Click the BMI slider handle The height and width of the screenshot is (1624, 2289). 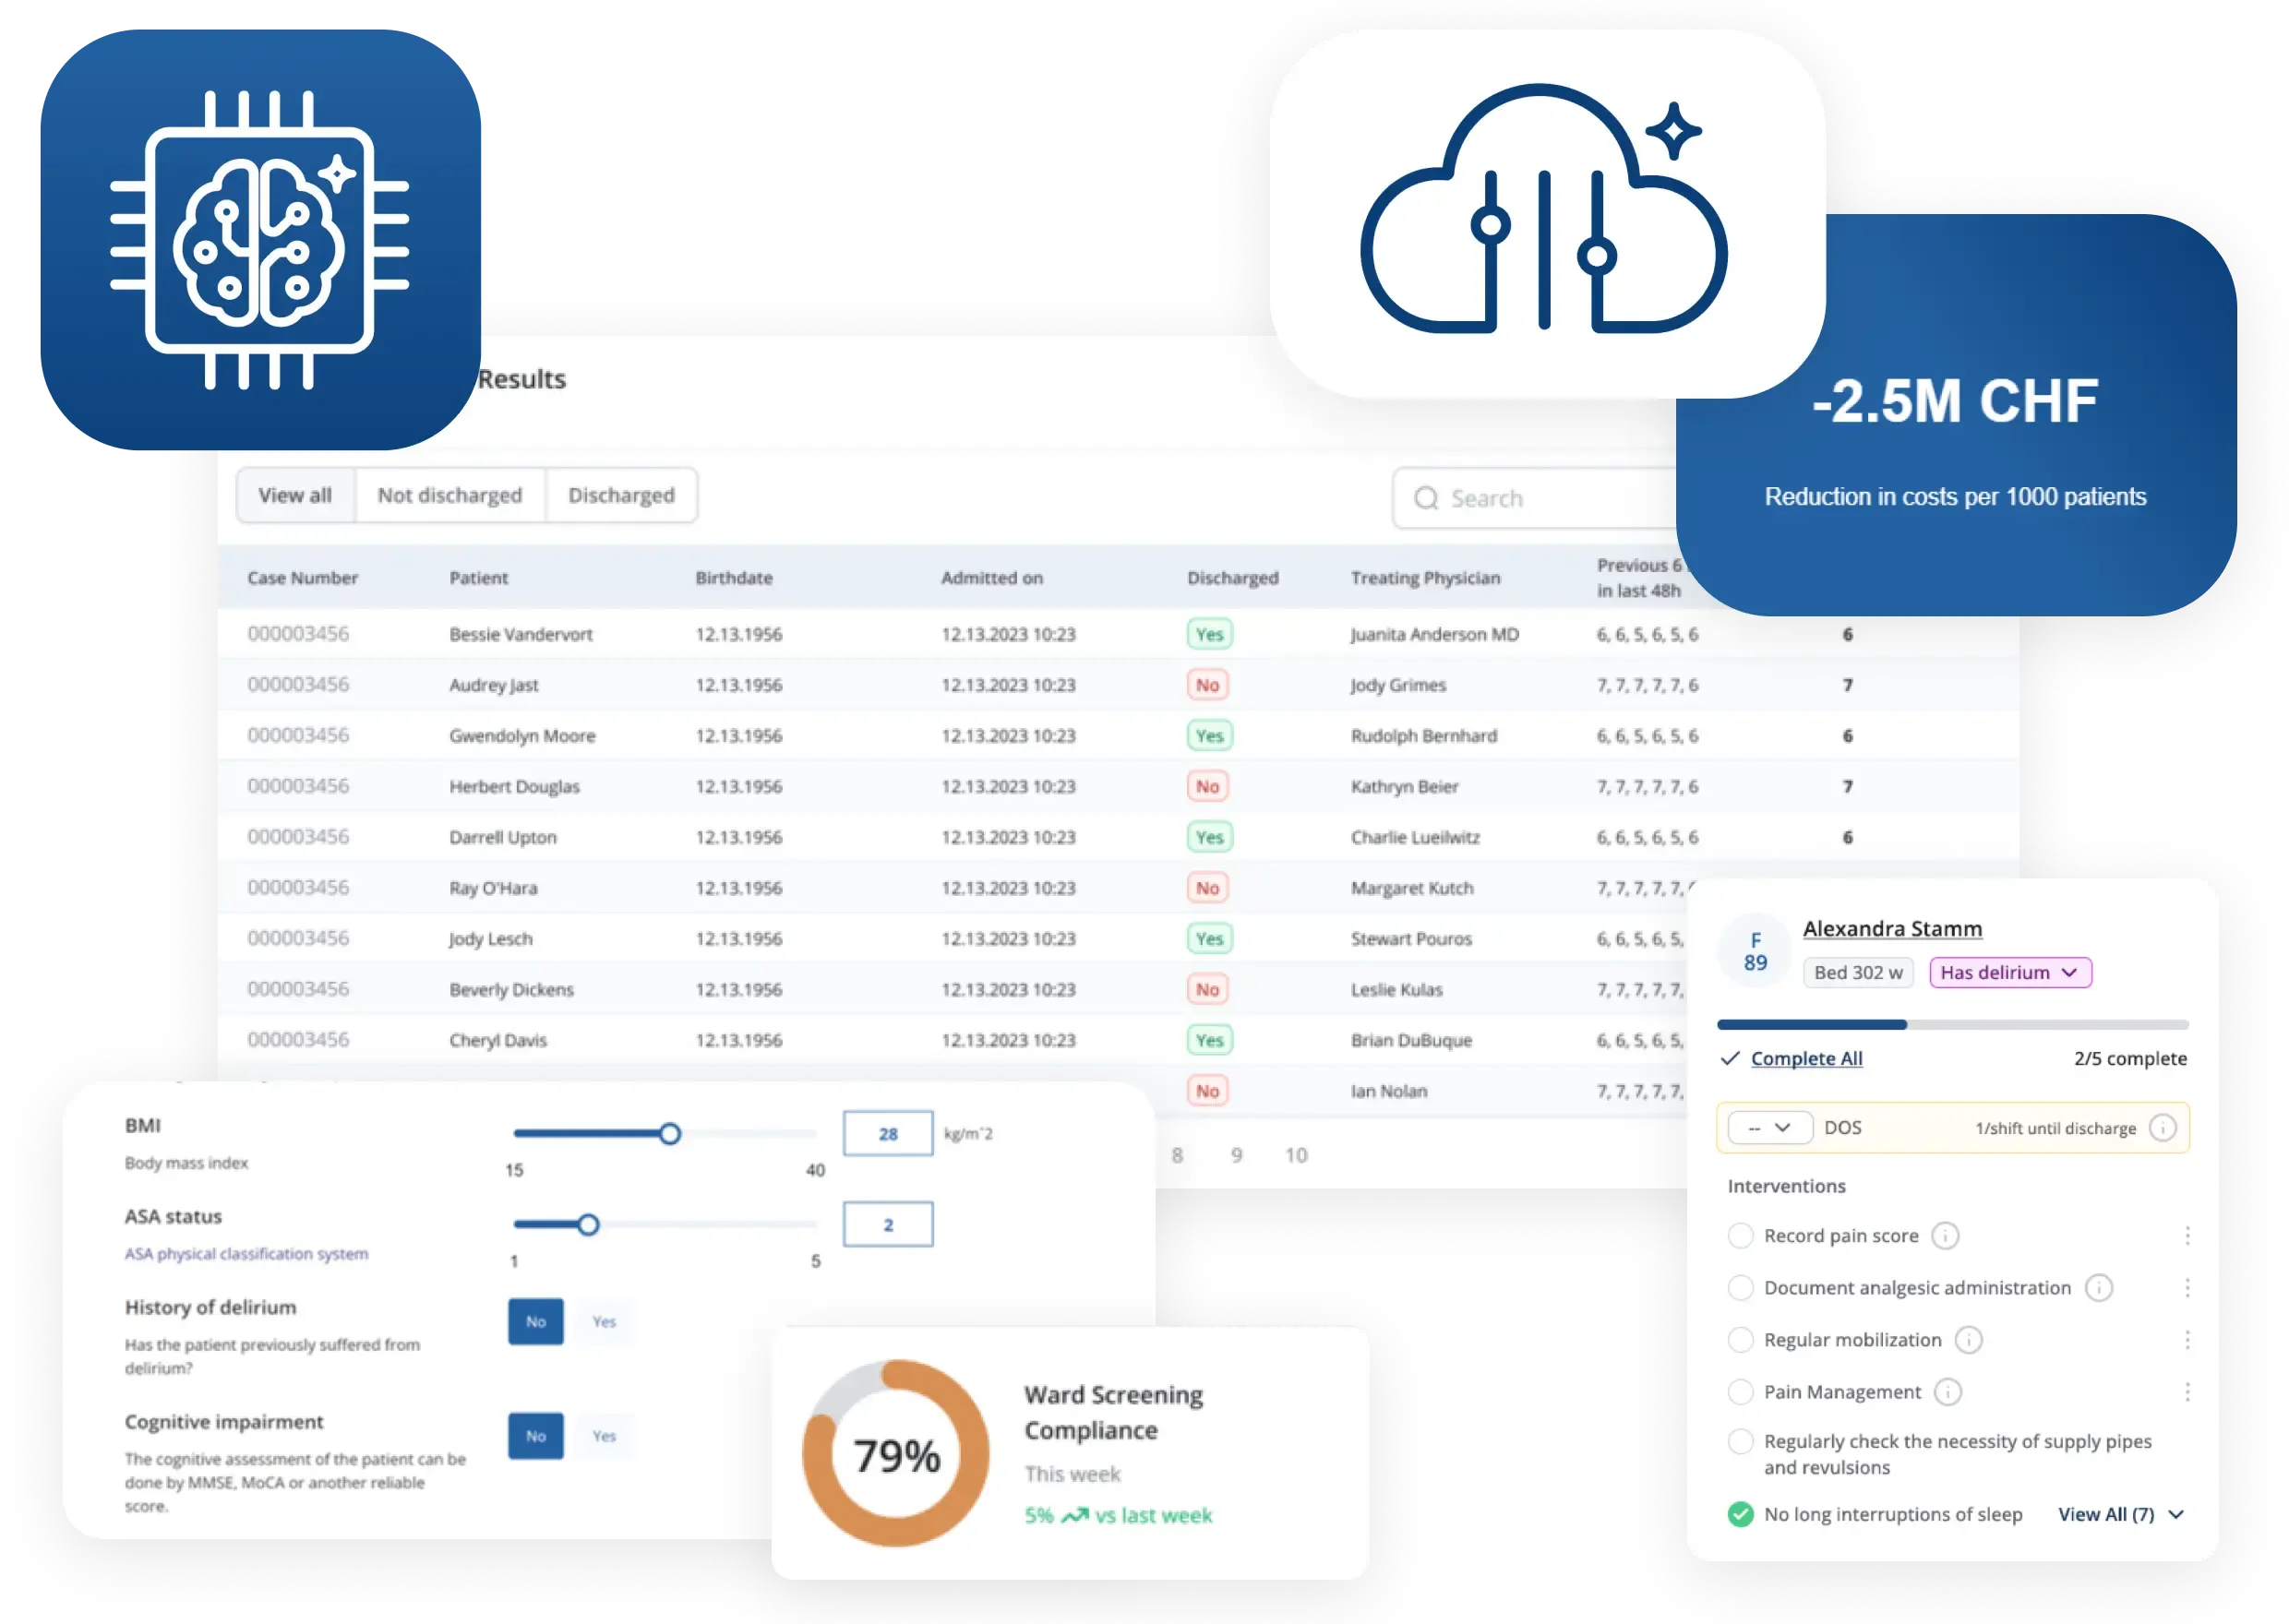[670, 1134]
